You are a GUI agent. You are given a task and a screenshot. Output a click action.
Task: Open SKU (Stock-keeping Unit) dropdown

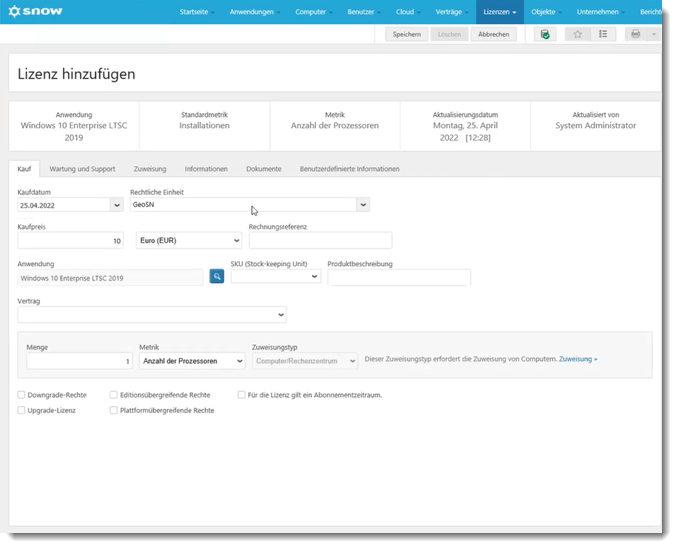276,276
